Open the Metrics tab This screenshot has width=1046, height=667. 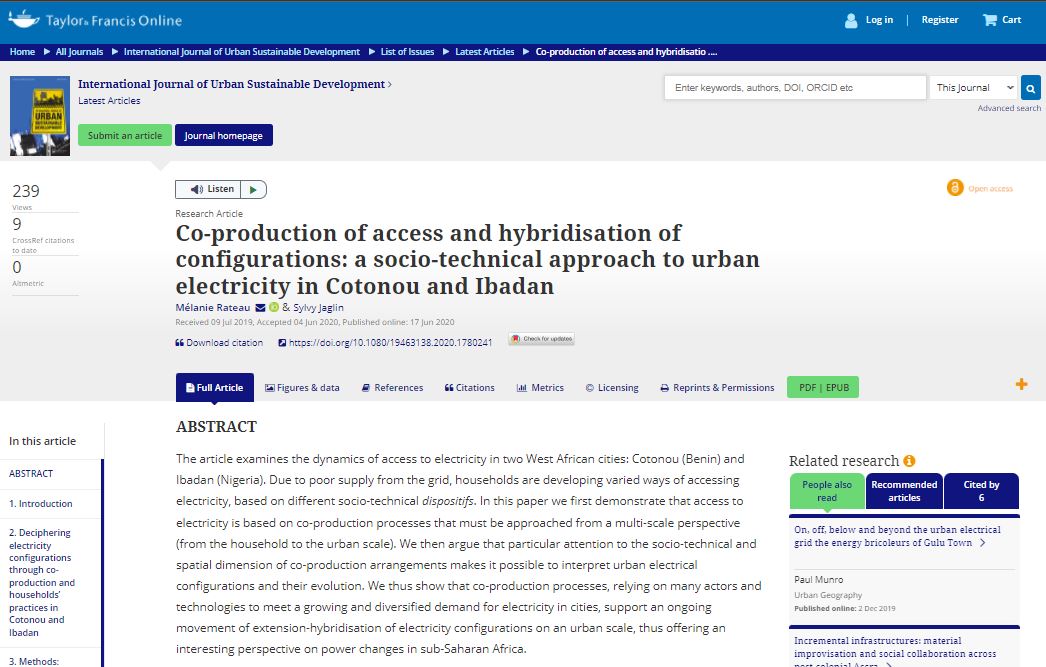point(540,388)
